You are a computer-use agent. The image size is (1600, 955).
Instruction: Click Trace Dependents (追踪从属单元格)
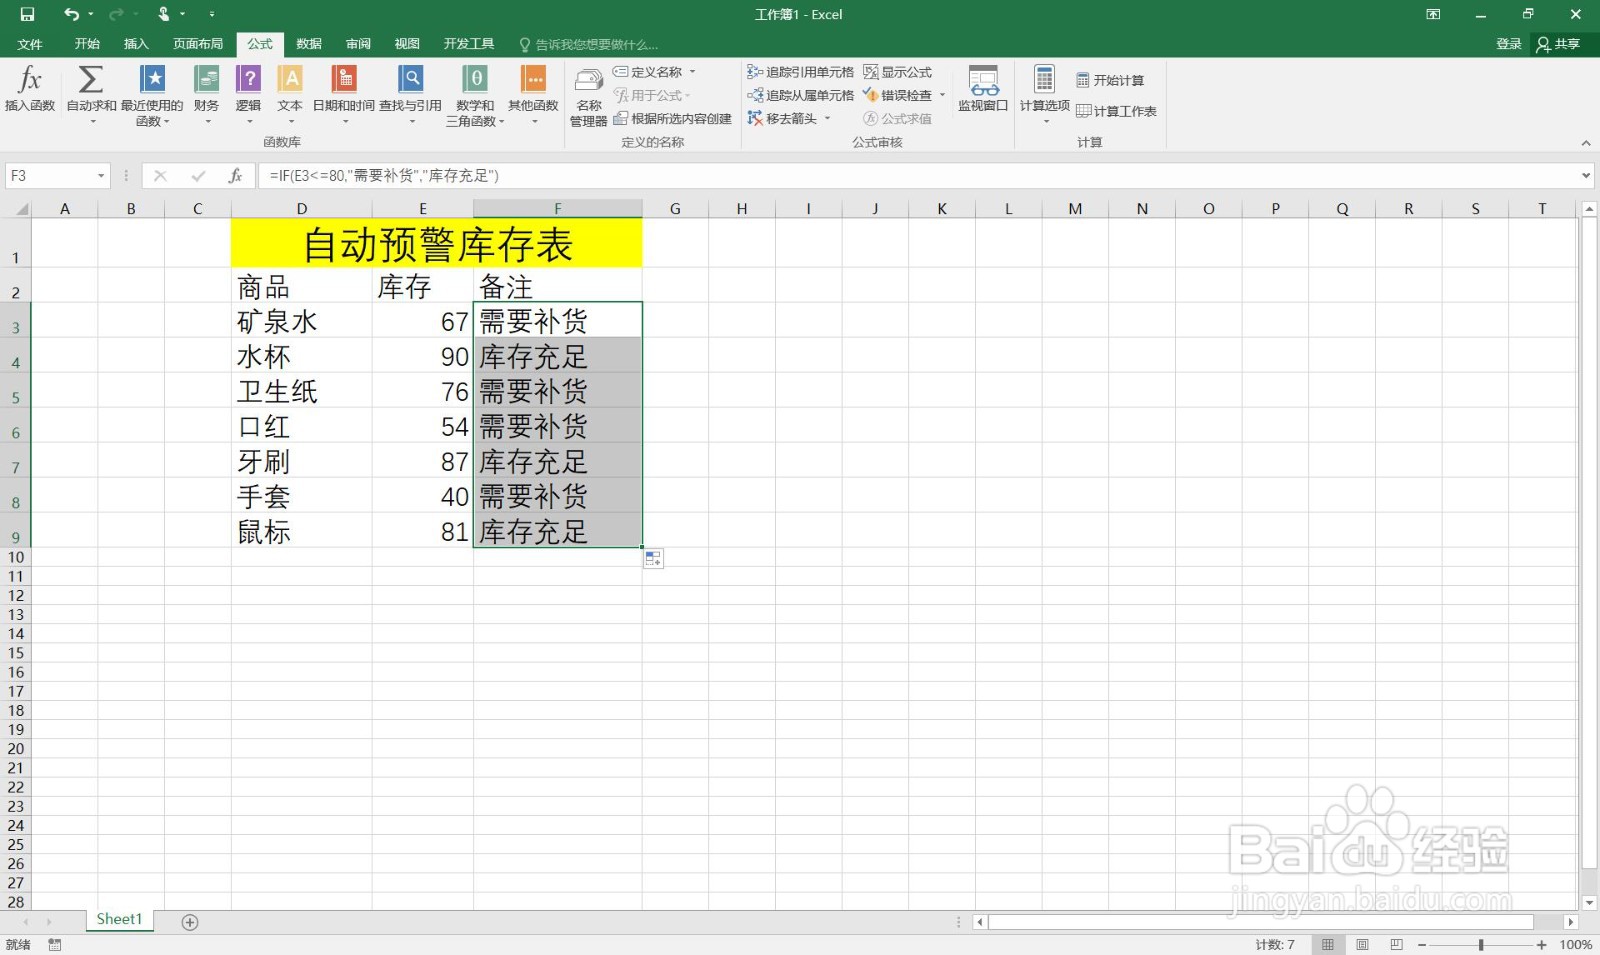point(802,95)
